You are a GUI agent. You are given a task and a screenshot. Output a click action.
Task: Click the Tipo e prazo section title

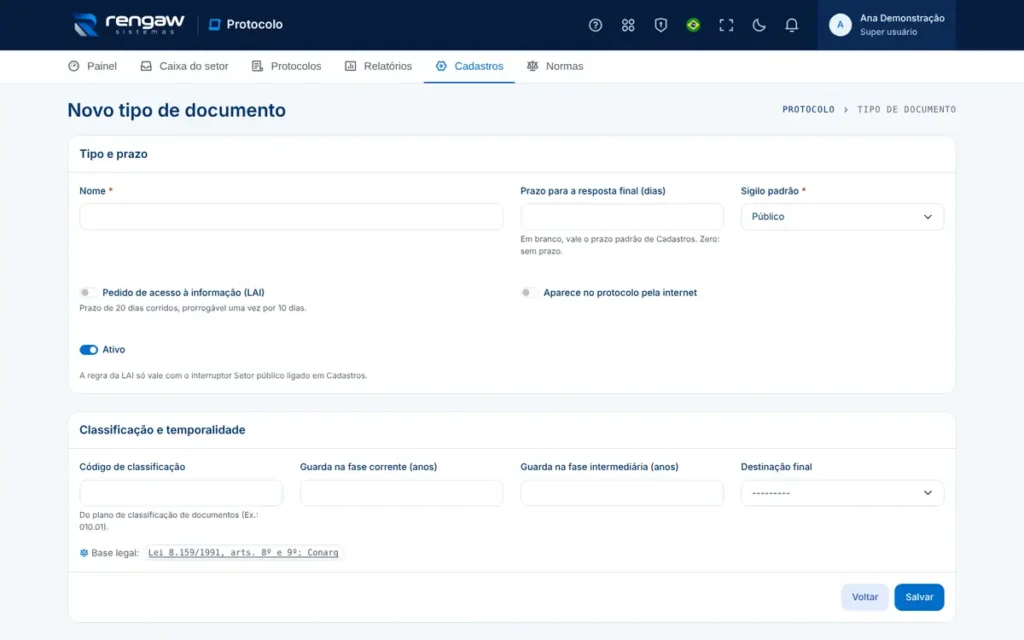114,154
